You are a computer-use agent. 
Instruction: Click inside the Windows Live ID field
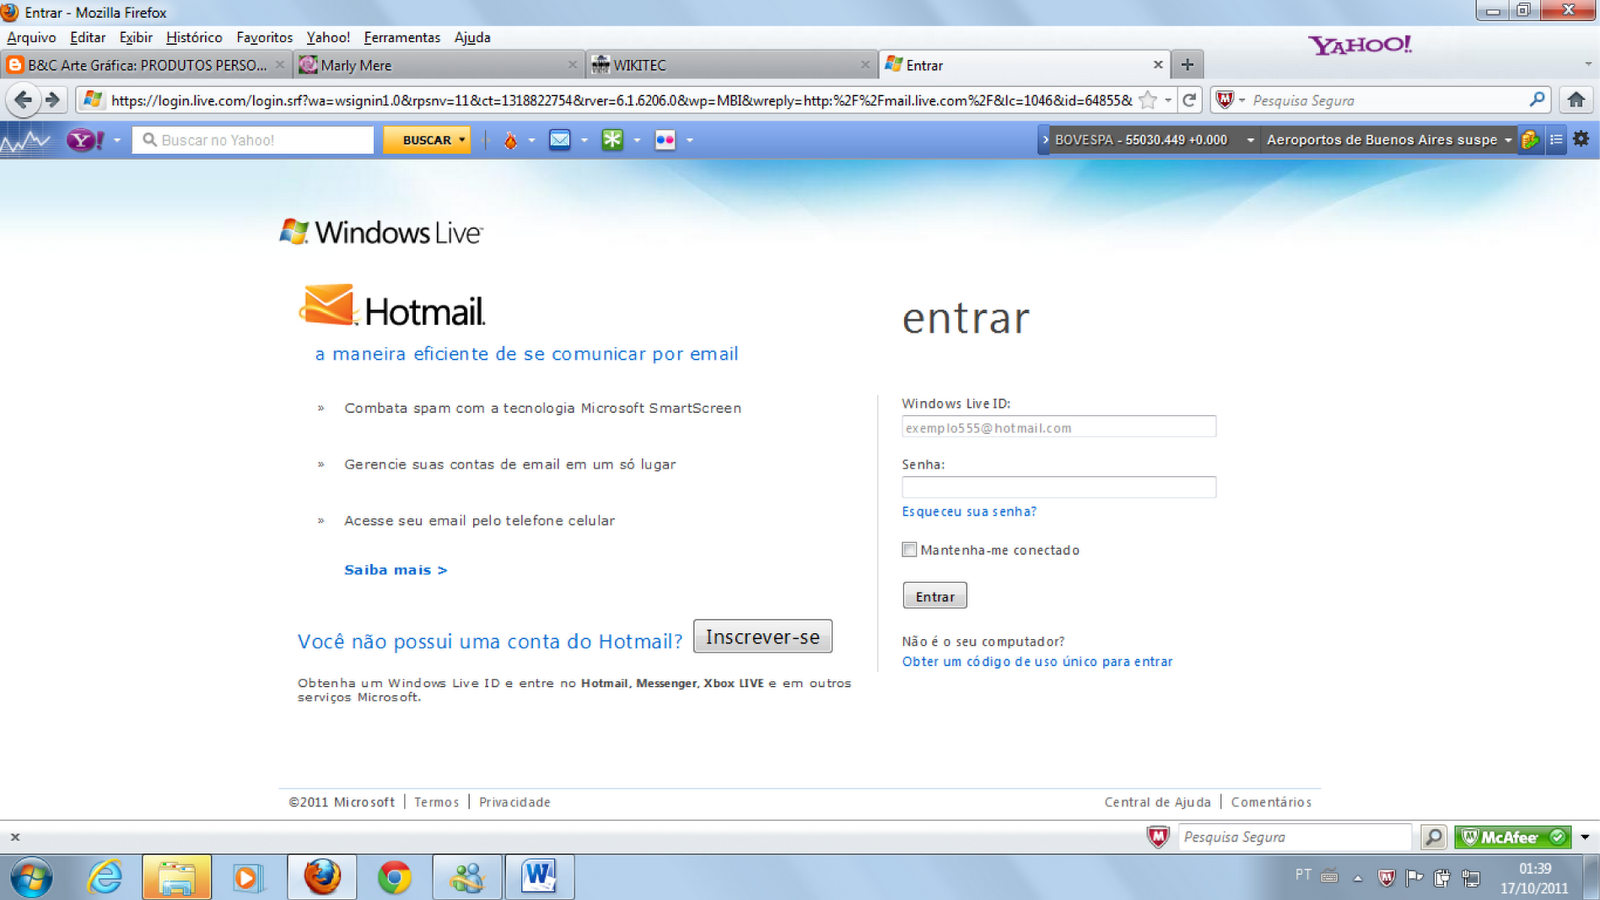(1058, 426)
